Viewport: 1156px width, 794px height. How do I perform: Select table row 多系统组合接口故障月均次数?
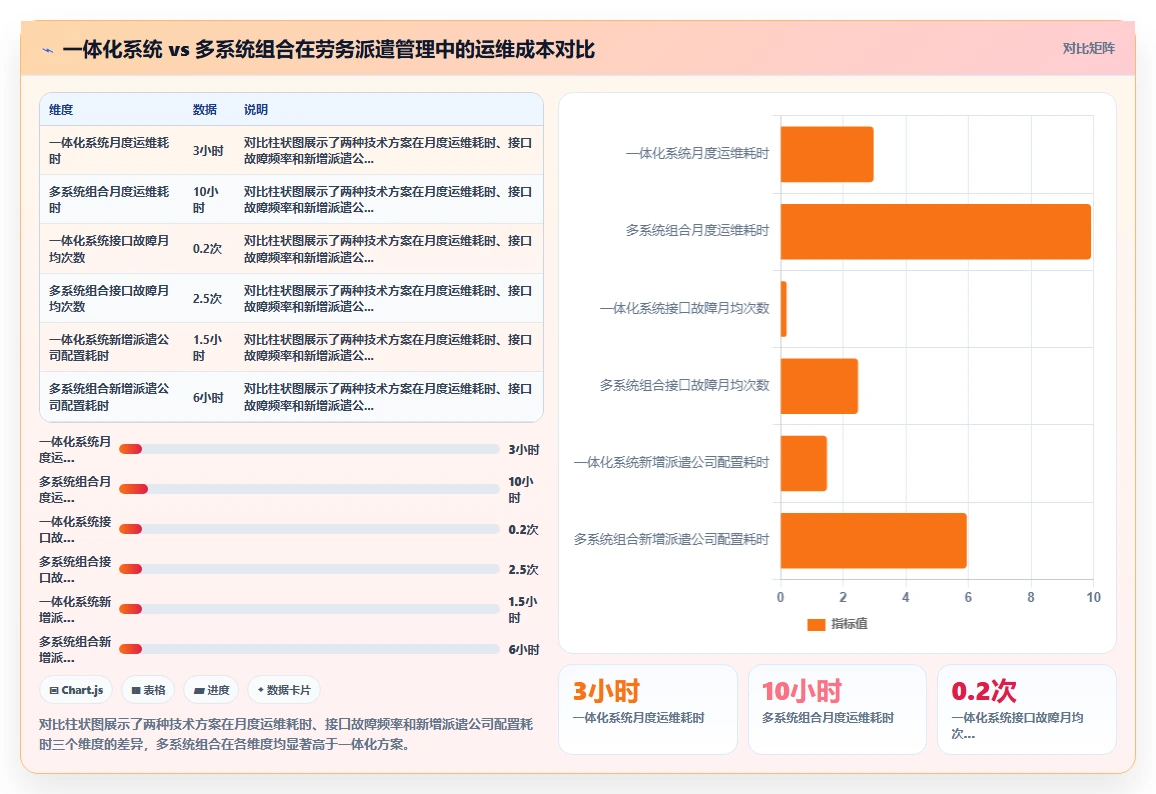(291, 298)
